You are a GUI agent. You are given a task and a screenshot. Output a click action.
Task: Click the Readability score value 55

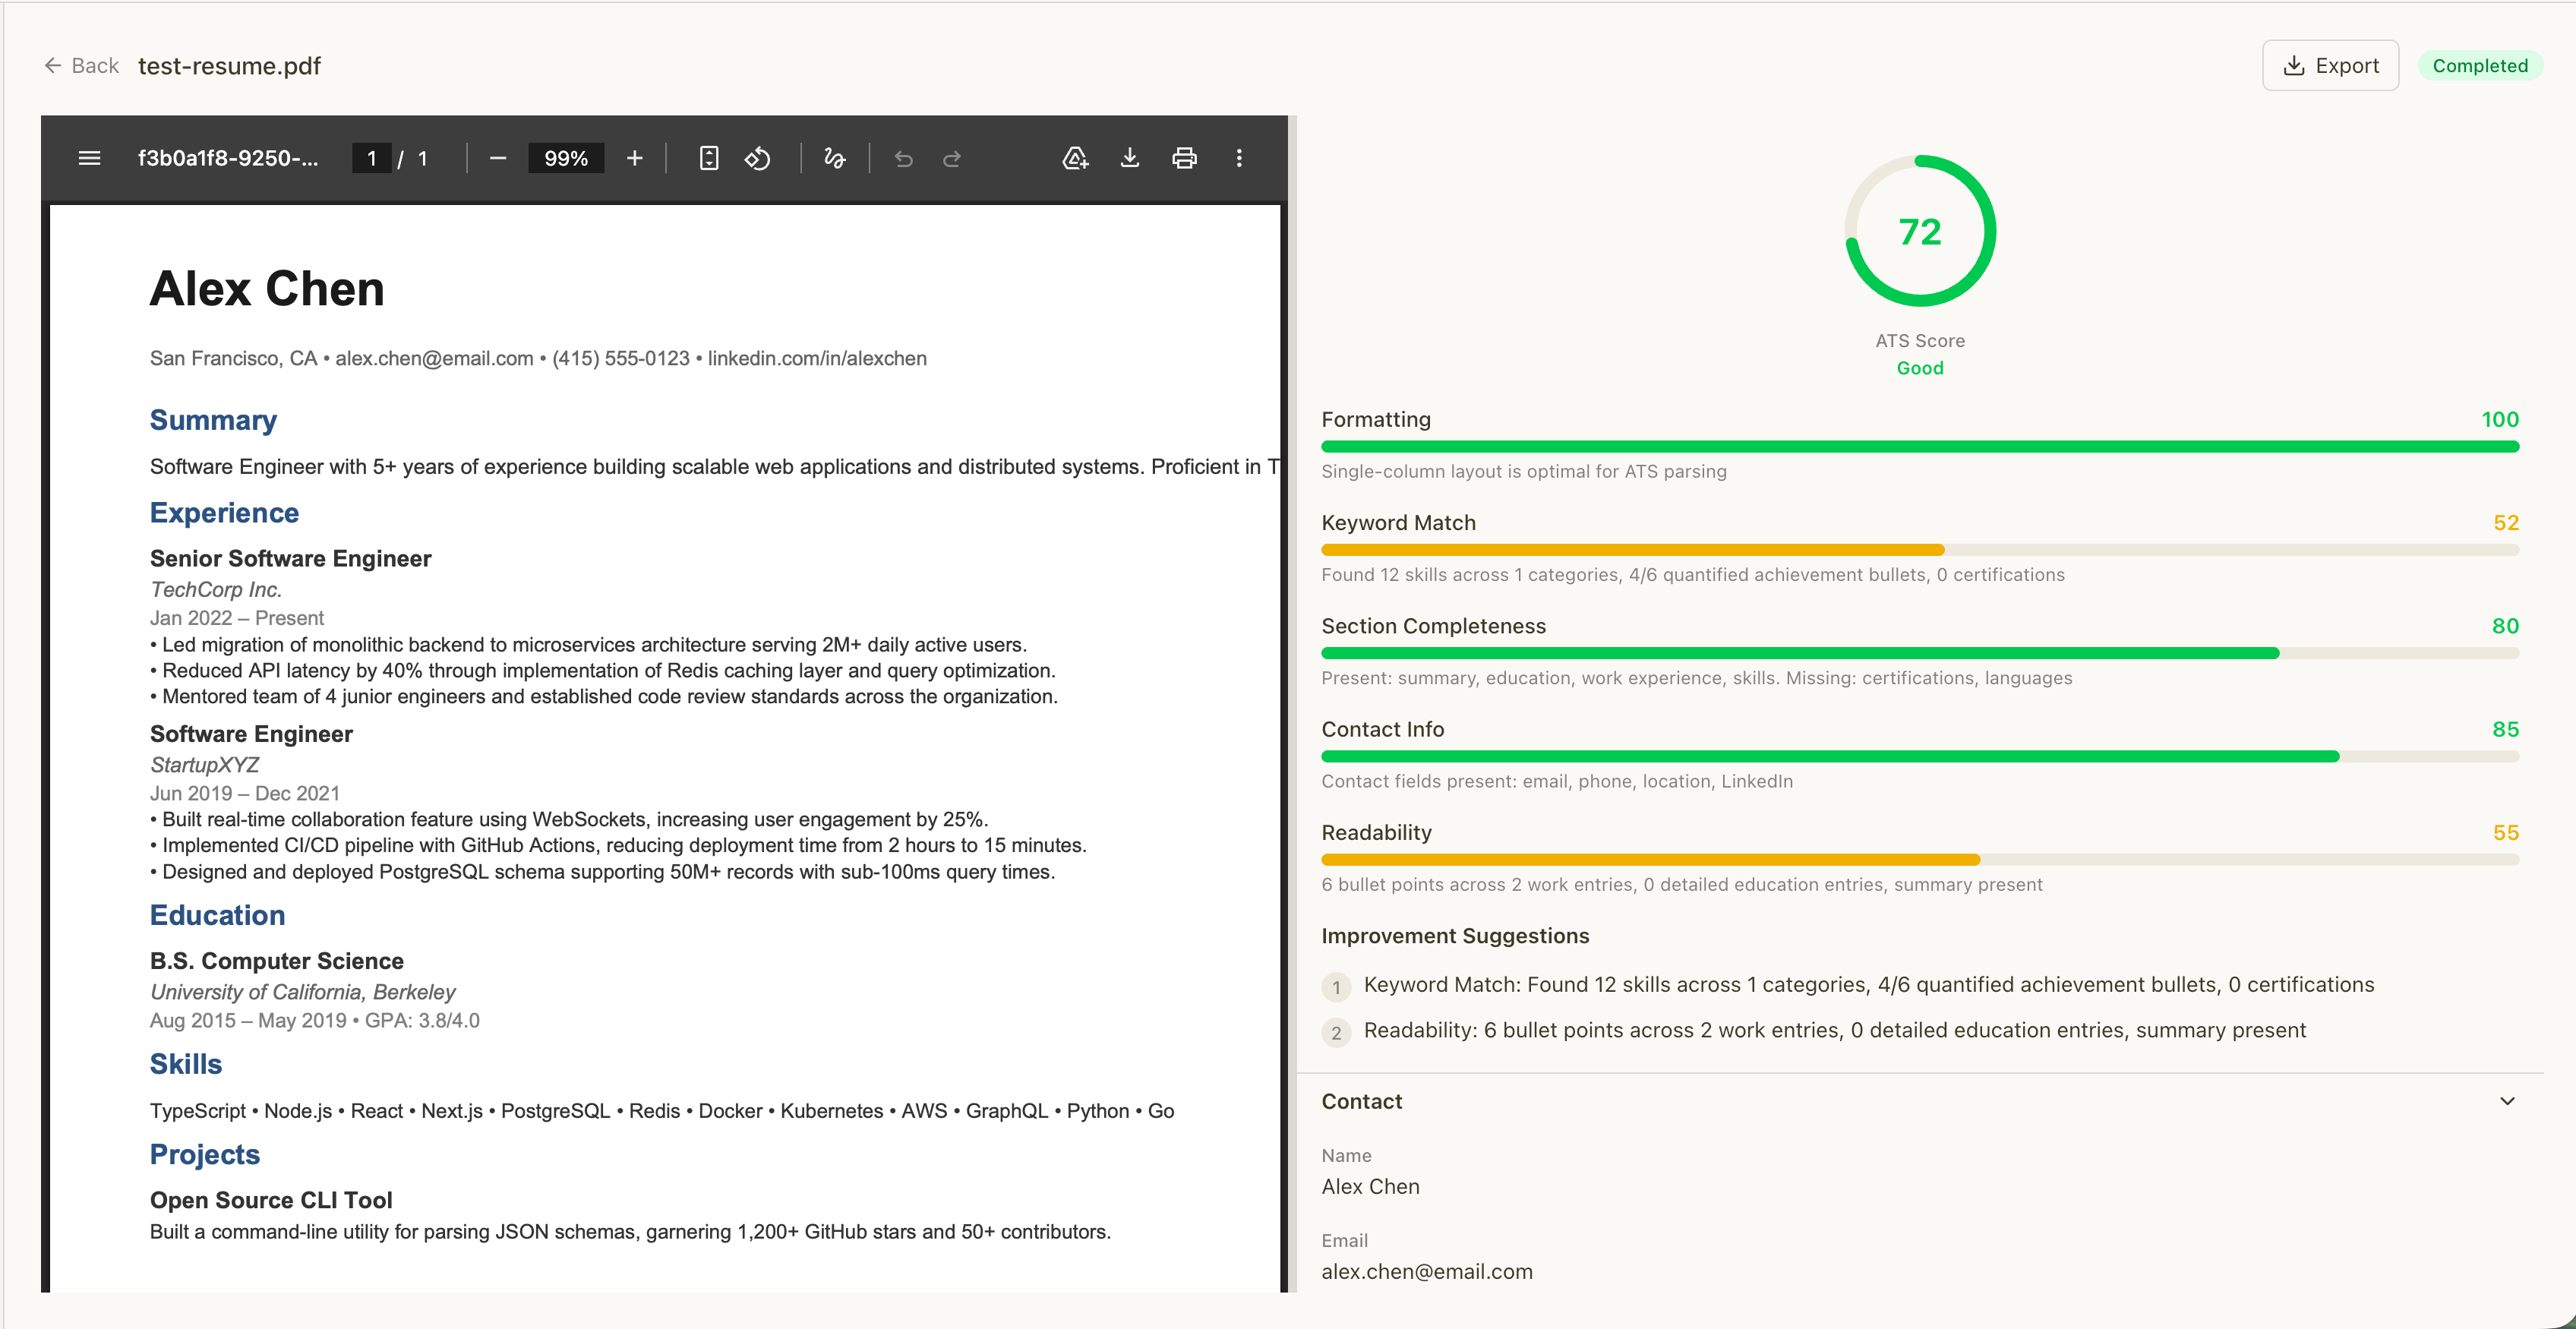[2506, 833]
